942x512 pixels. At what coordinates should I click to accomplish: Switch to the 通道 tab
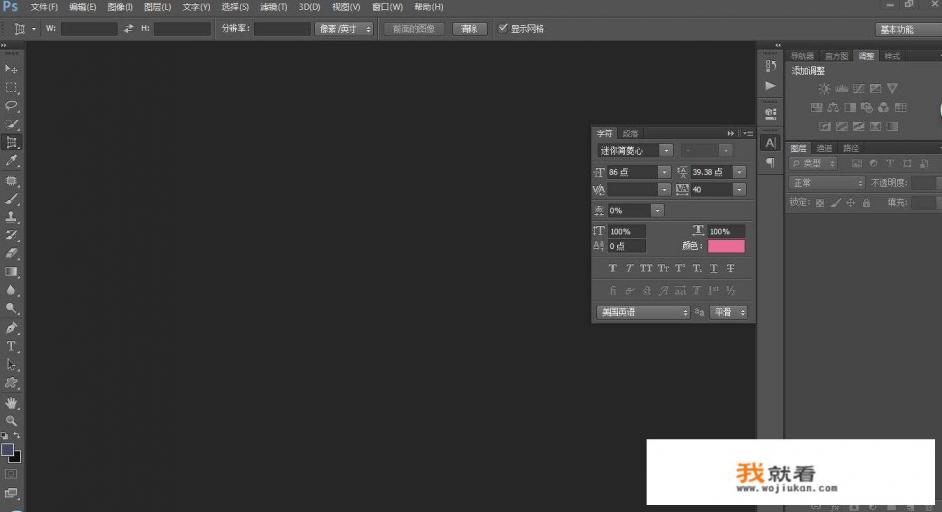824,148
